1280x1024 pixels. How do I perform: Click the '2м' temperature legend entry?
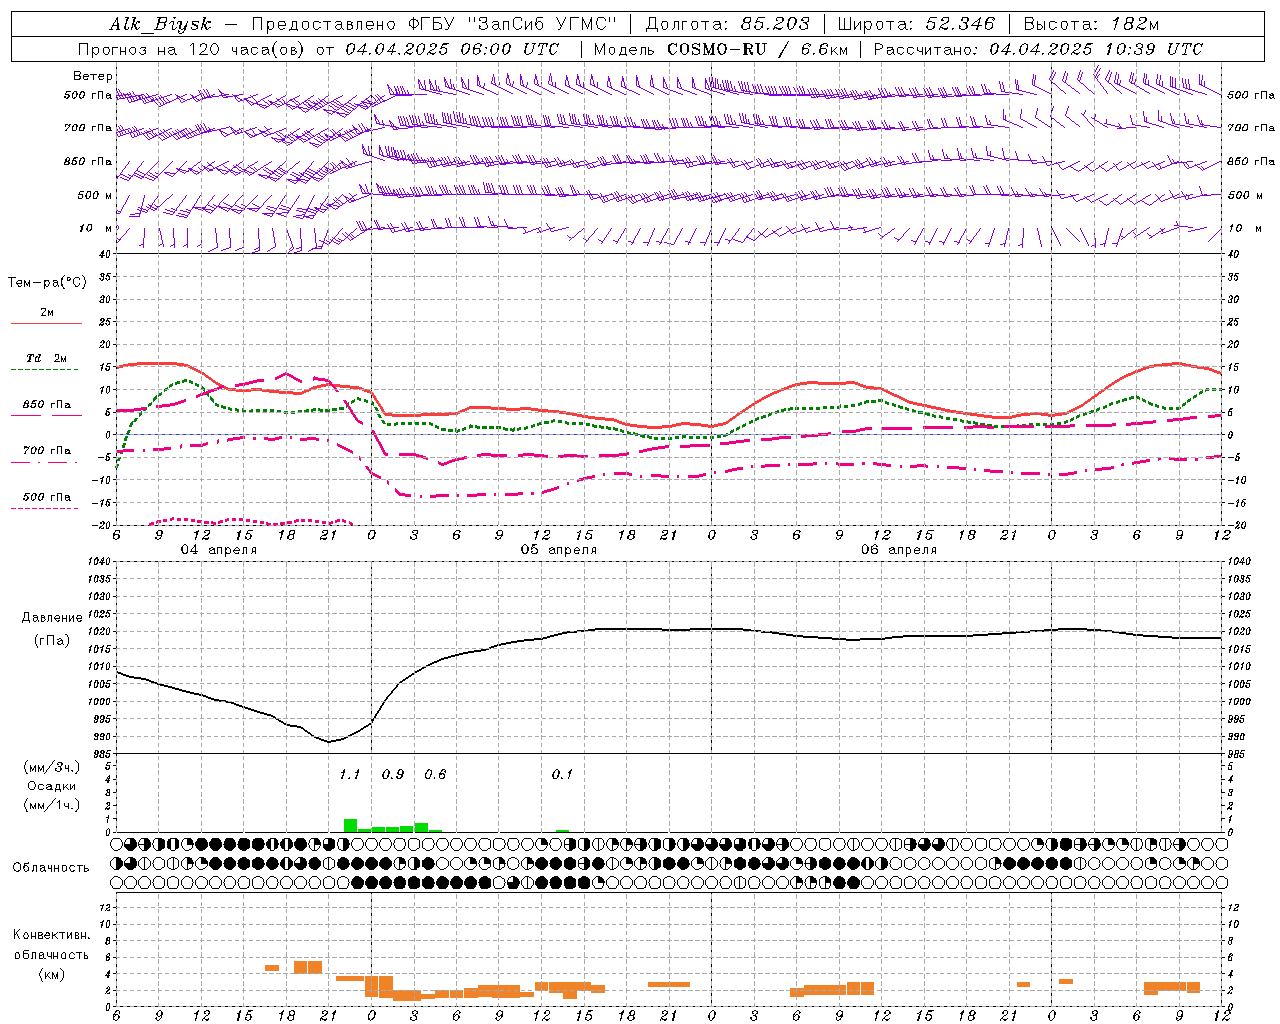(47, 313)
